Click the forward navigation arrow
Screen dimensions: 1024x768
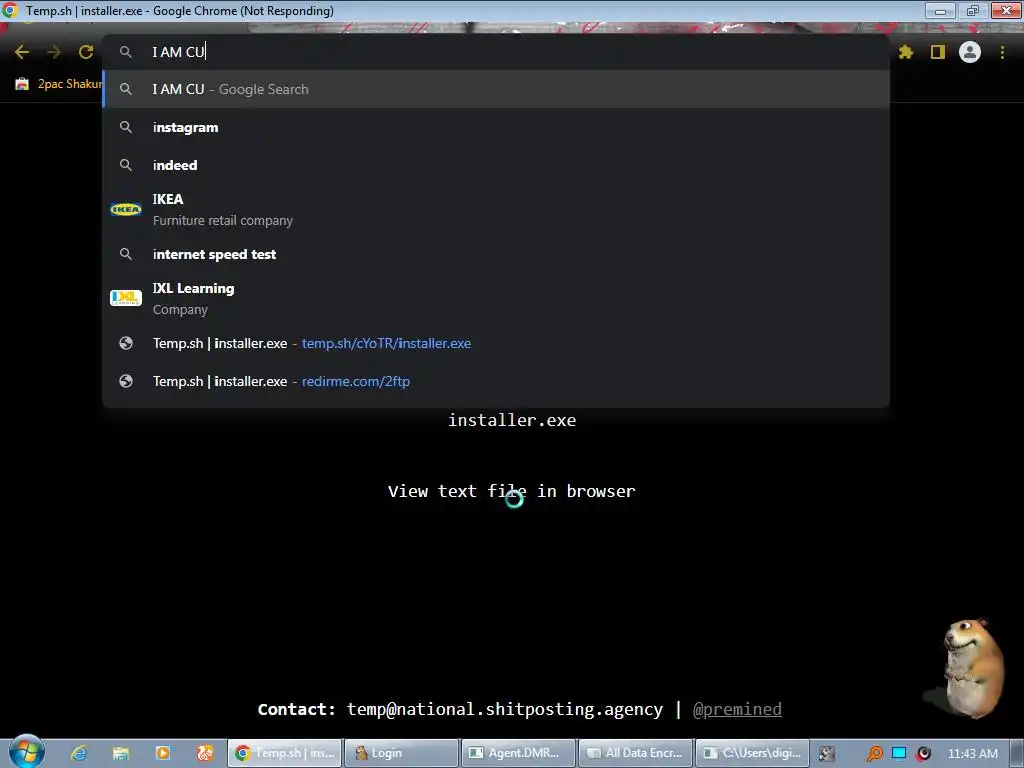pos(54,52)
